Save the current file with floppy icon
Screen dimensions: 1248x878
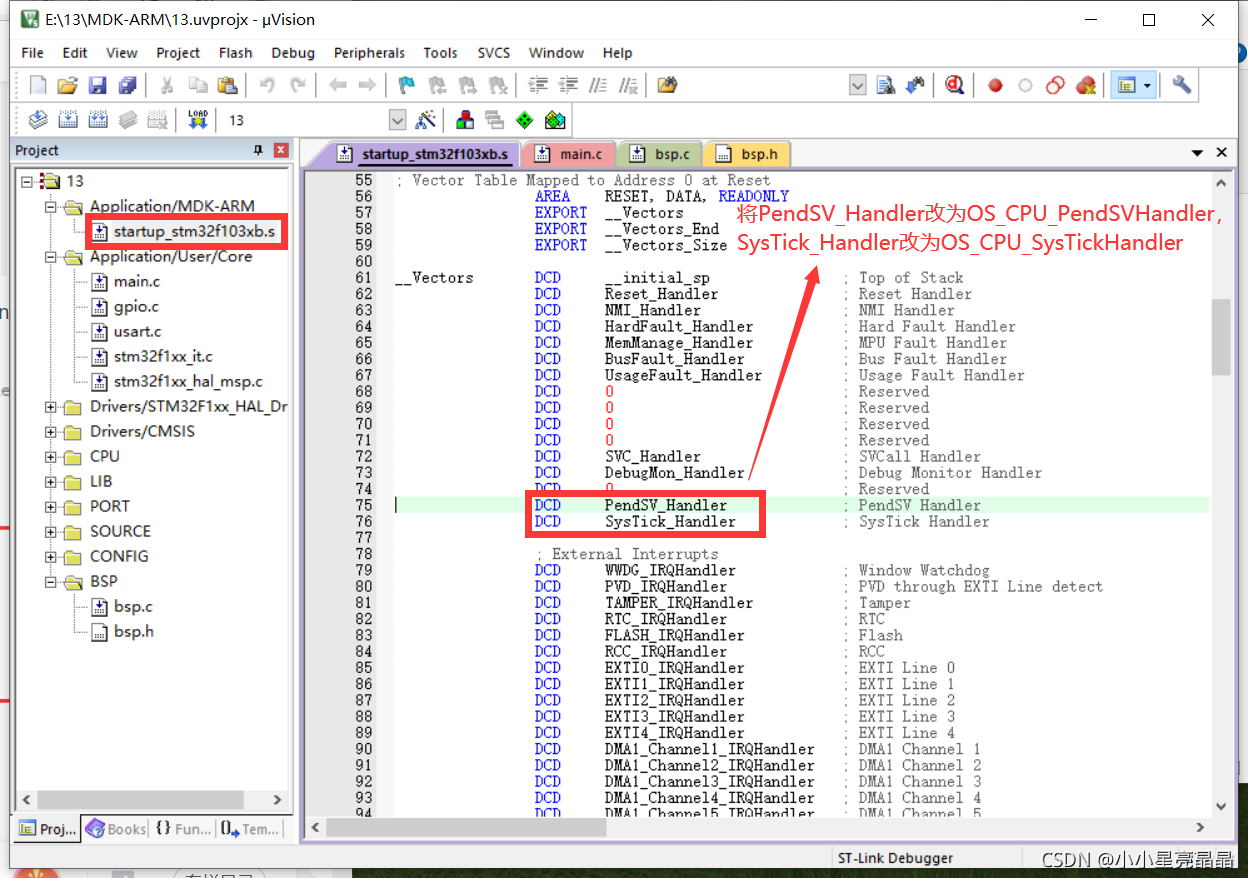pyautogui.click(x=97, y=85)
